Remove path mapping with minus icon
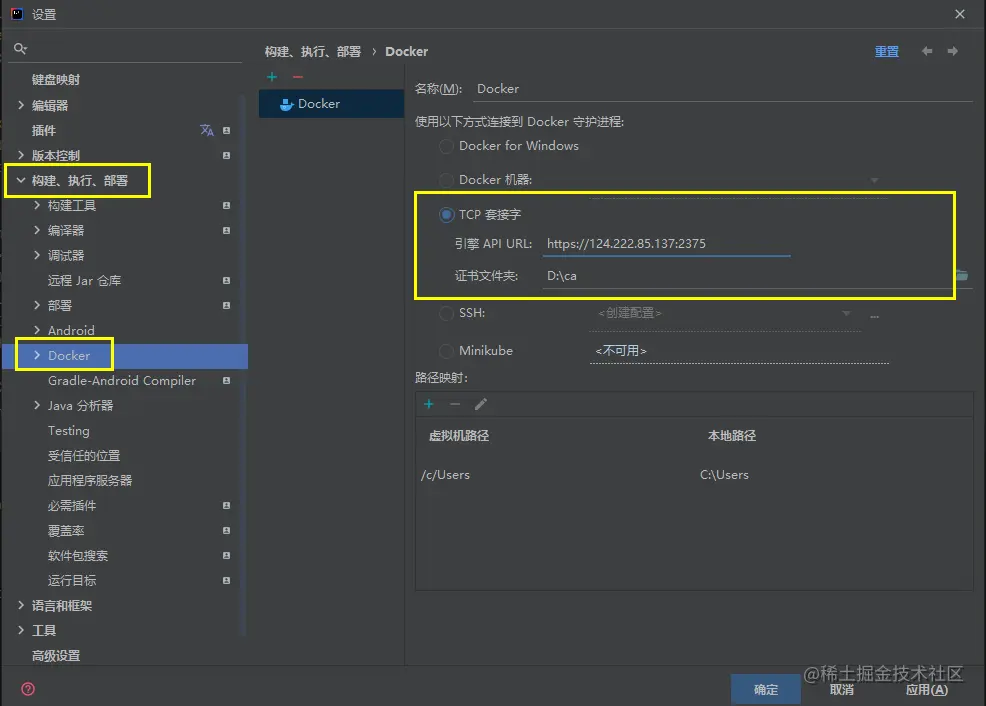This screenshot has height=706, width=986. point(455,404)
